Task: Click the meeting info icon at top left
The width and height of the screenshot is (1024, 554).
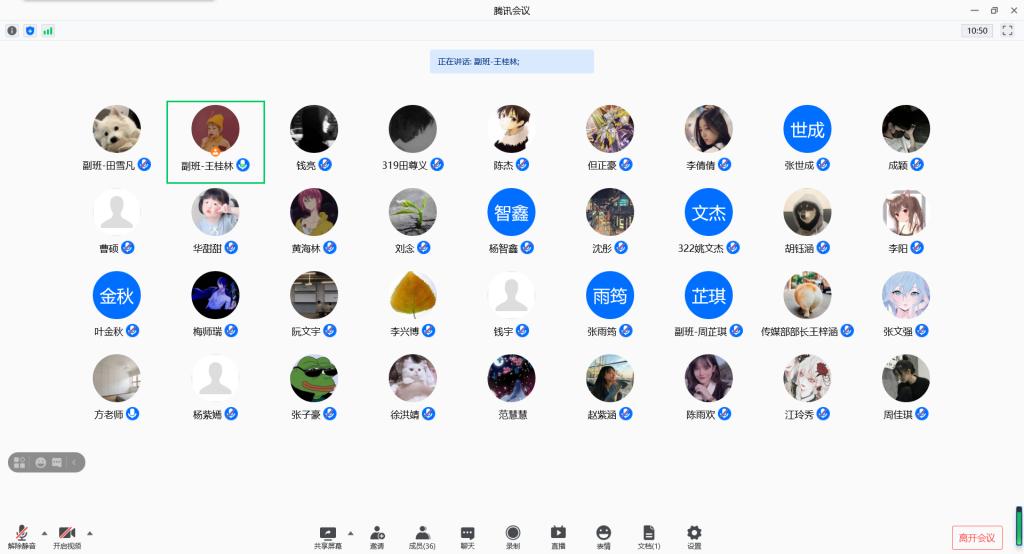Action: pyautogui.click(x=13, y=31)
